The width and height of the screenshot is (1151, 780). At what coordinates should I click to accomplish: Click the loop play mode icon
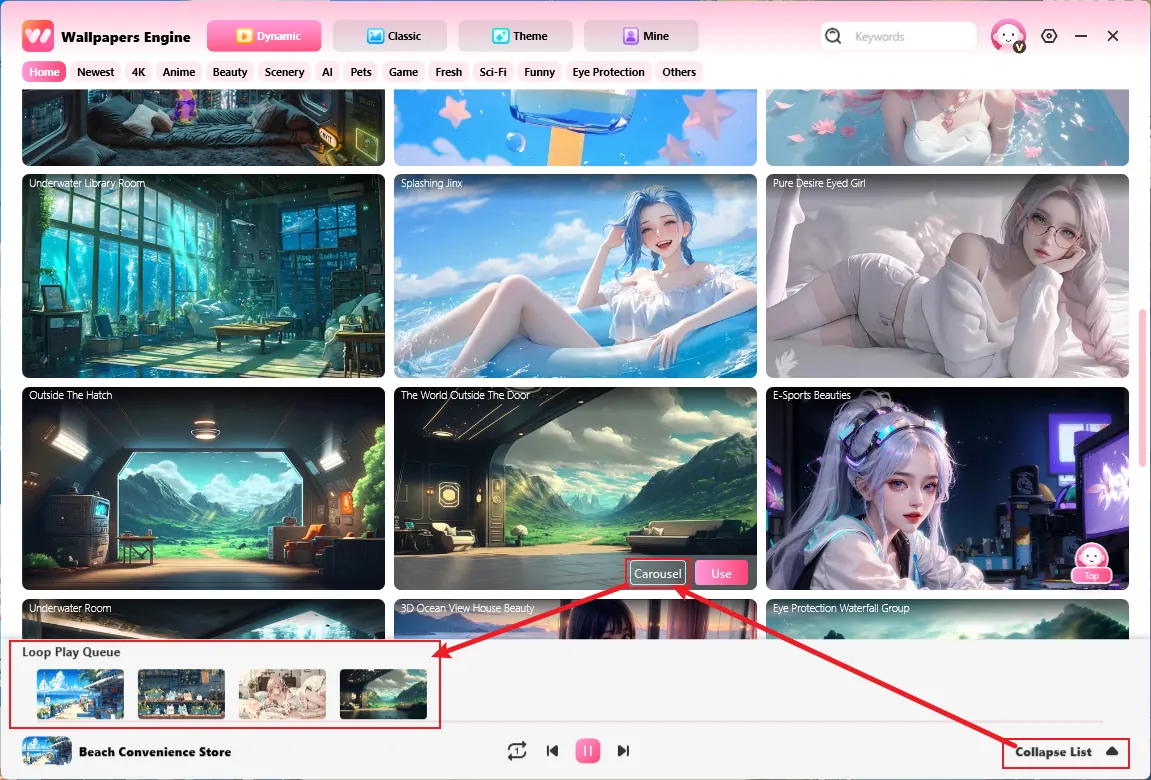pyautogui.click(x=516, y=751)
